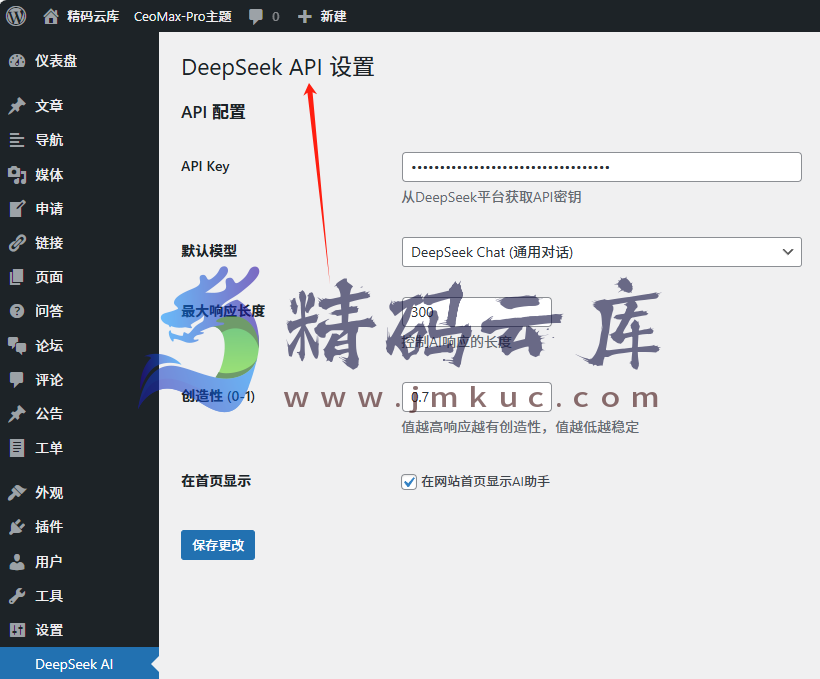
Task: Click the wrench icon beside 工具
Action: (x=17, y=596)
